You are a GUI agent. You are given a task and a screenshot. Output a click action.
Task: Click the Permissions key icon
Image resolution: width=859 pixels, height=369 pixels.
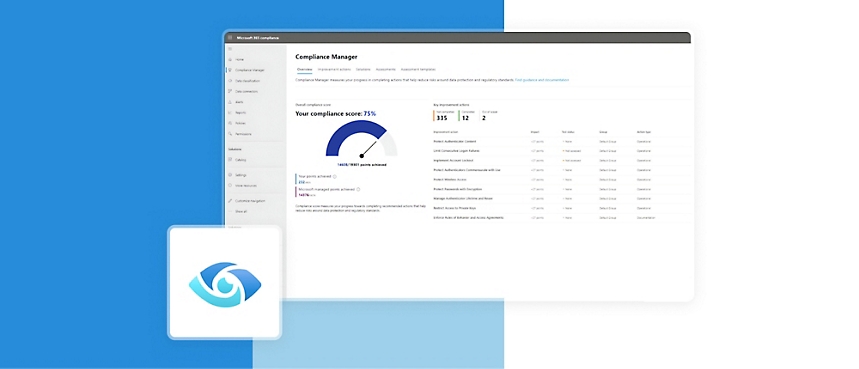pyautogui.click(x=230, y=134)
